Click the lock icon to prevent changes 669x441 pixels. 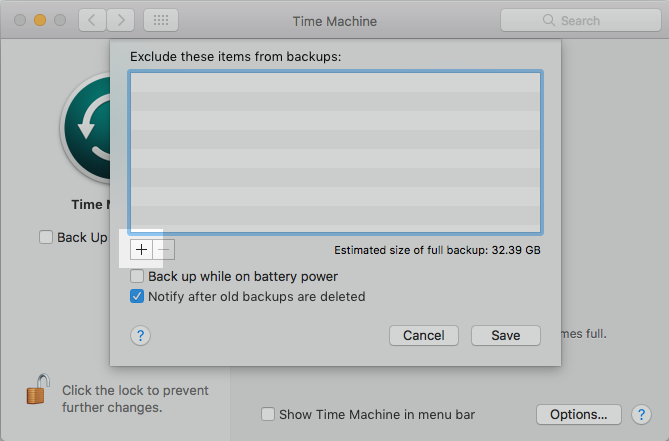(38, 389)
